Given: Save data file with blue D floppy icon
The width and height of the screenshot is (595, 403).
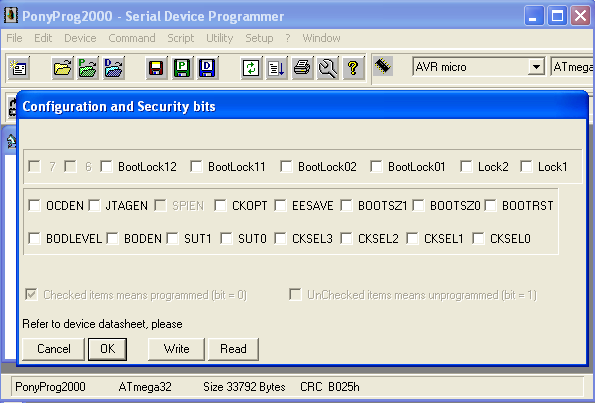Looking at the screenshot, I should [207, 68].
